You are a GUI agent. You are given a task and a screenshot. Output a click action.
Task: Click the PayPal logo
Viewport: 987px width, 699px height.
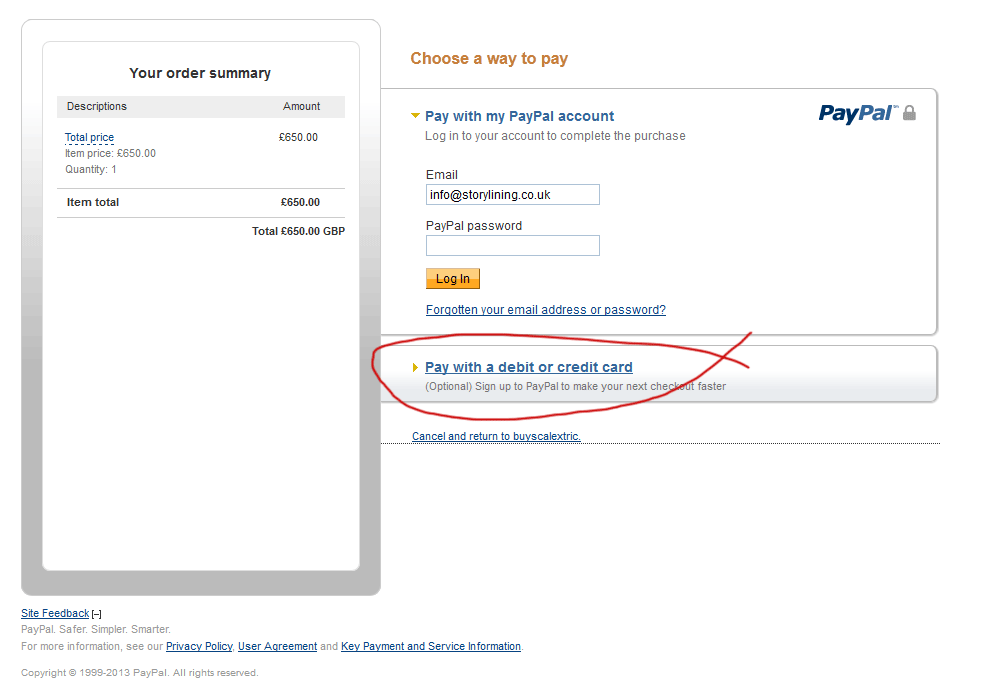(857, 113)
